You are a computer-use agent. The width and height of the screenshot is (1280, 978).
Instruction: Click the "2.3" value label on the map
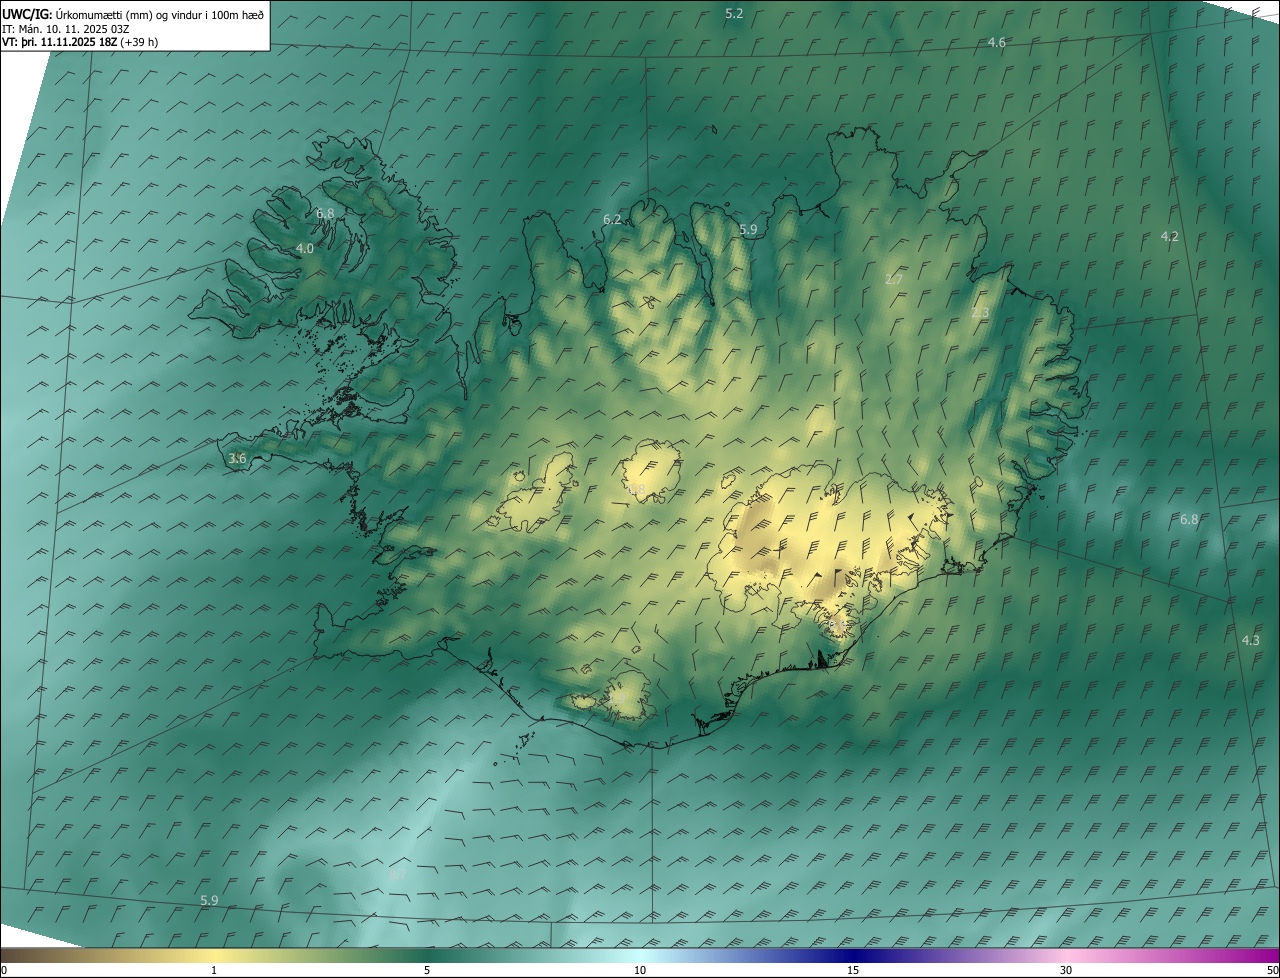click(980, 313)
